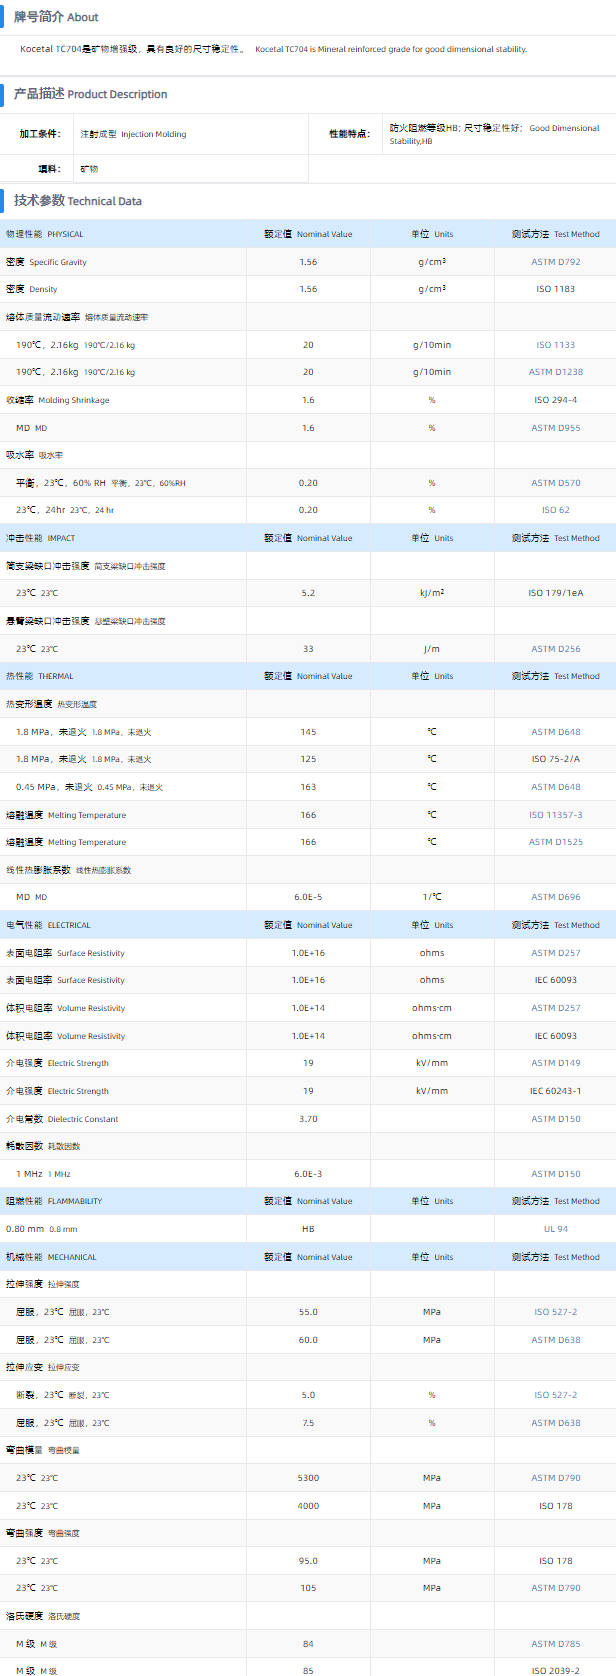Viewport: 616px width, 1676px height.
Task: Click the ASTM D149 electric strength link
Action: (555, 1063)
